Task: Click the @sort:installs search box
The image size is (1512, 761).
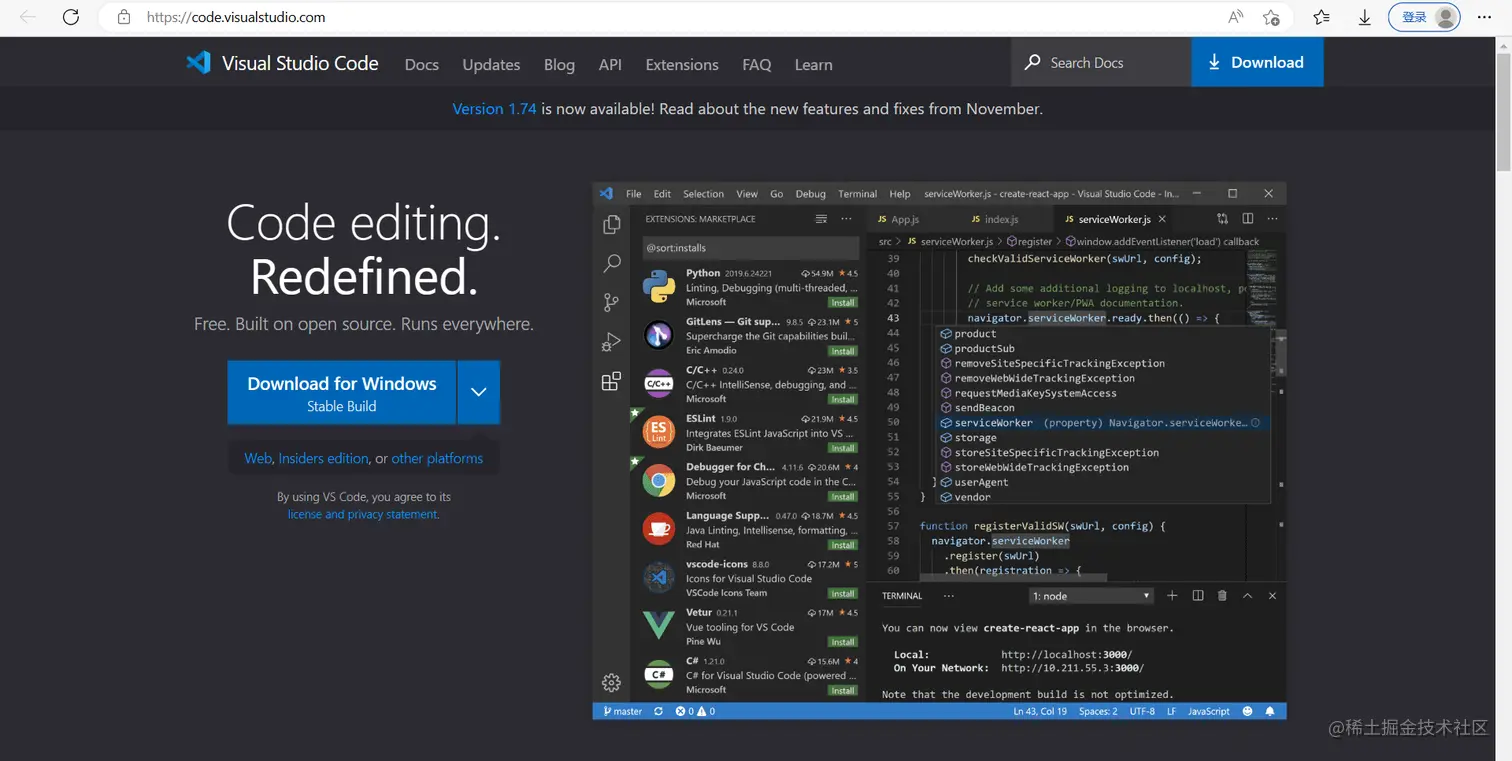Action: pyautogui.click(x=751, y=248)
